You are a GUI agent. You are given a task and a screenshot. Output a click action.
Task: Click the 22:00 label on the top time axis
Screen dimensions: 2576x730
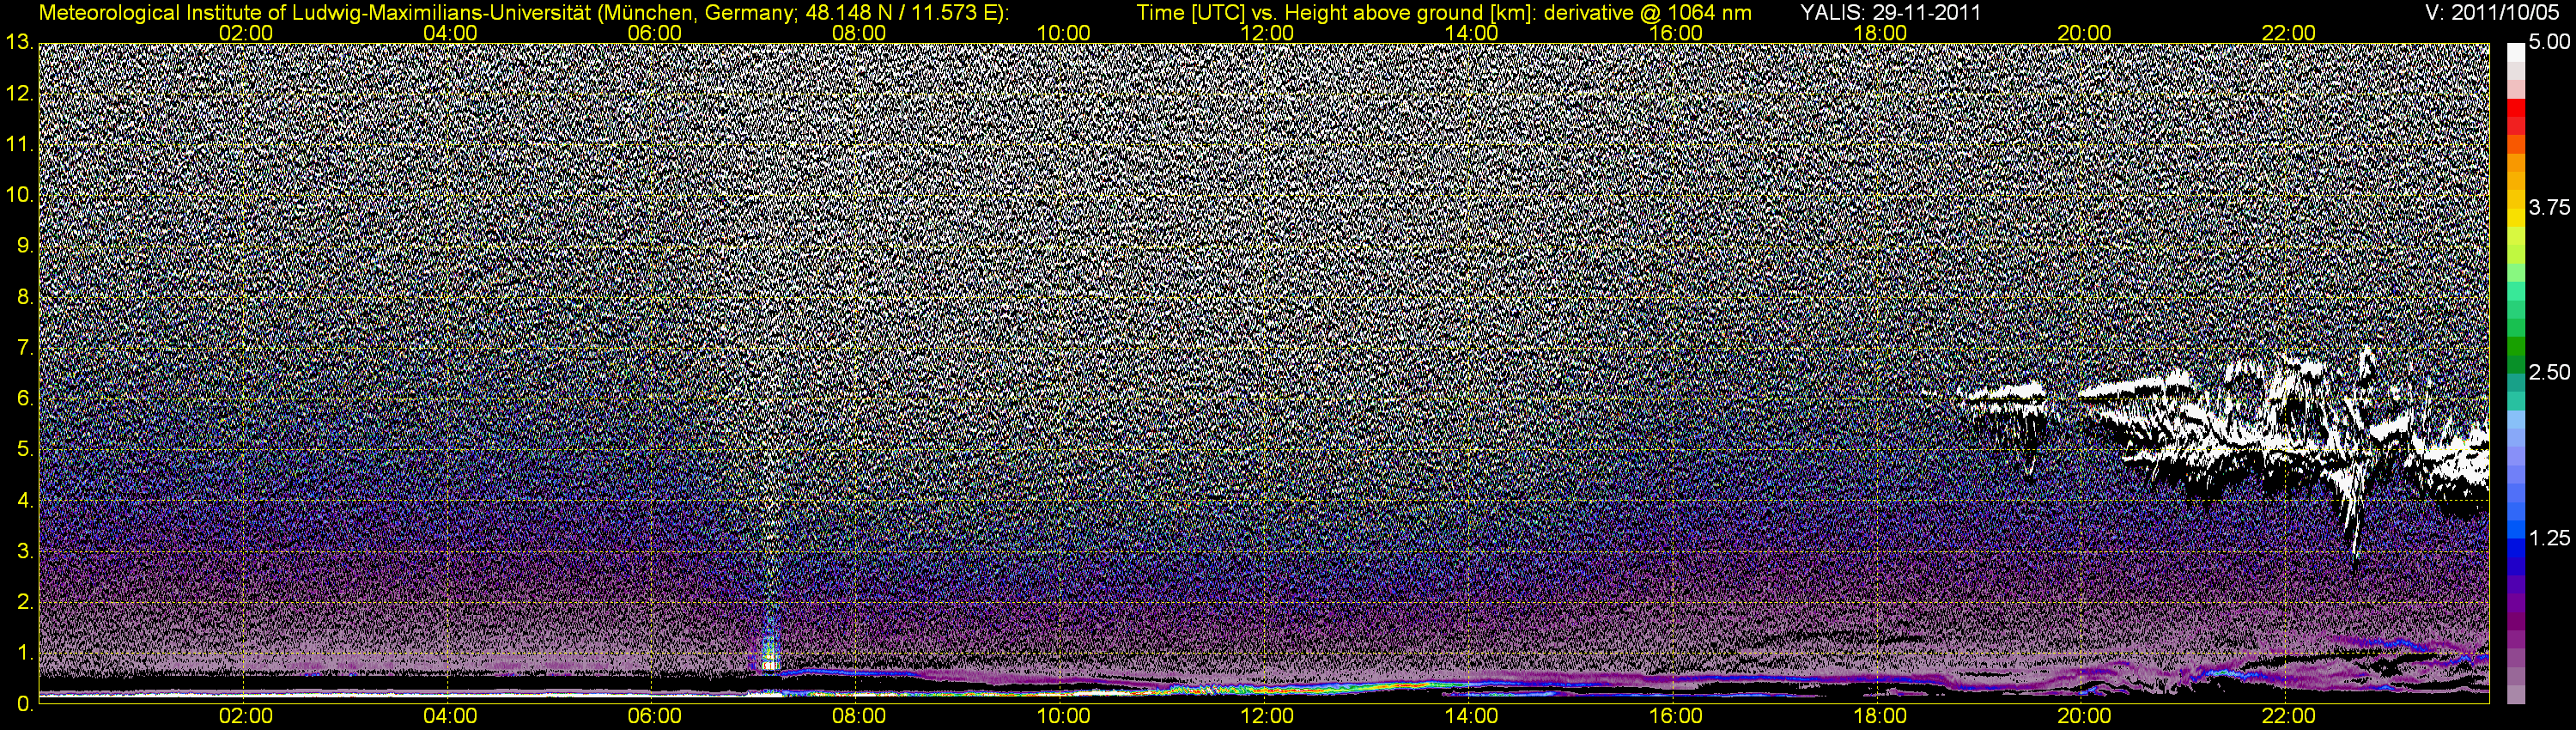(x=2288, y=33)
